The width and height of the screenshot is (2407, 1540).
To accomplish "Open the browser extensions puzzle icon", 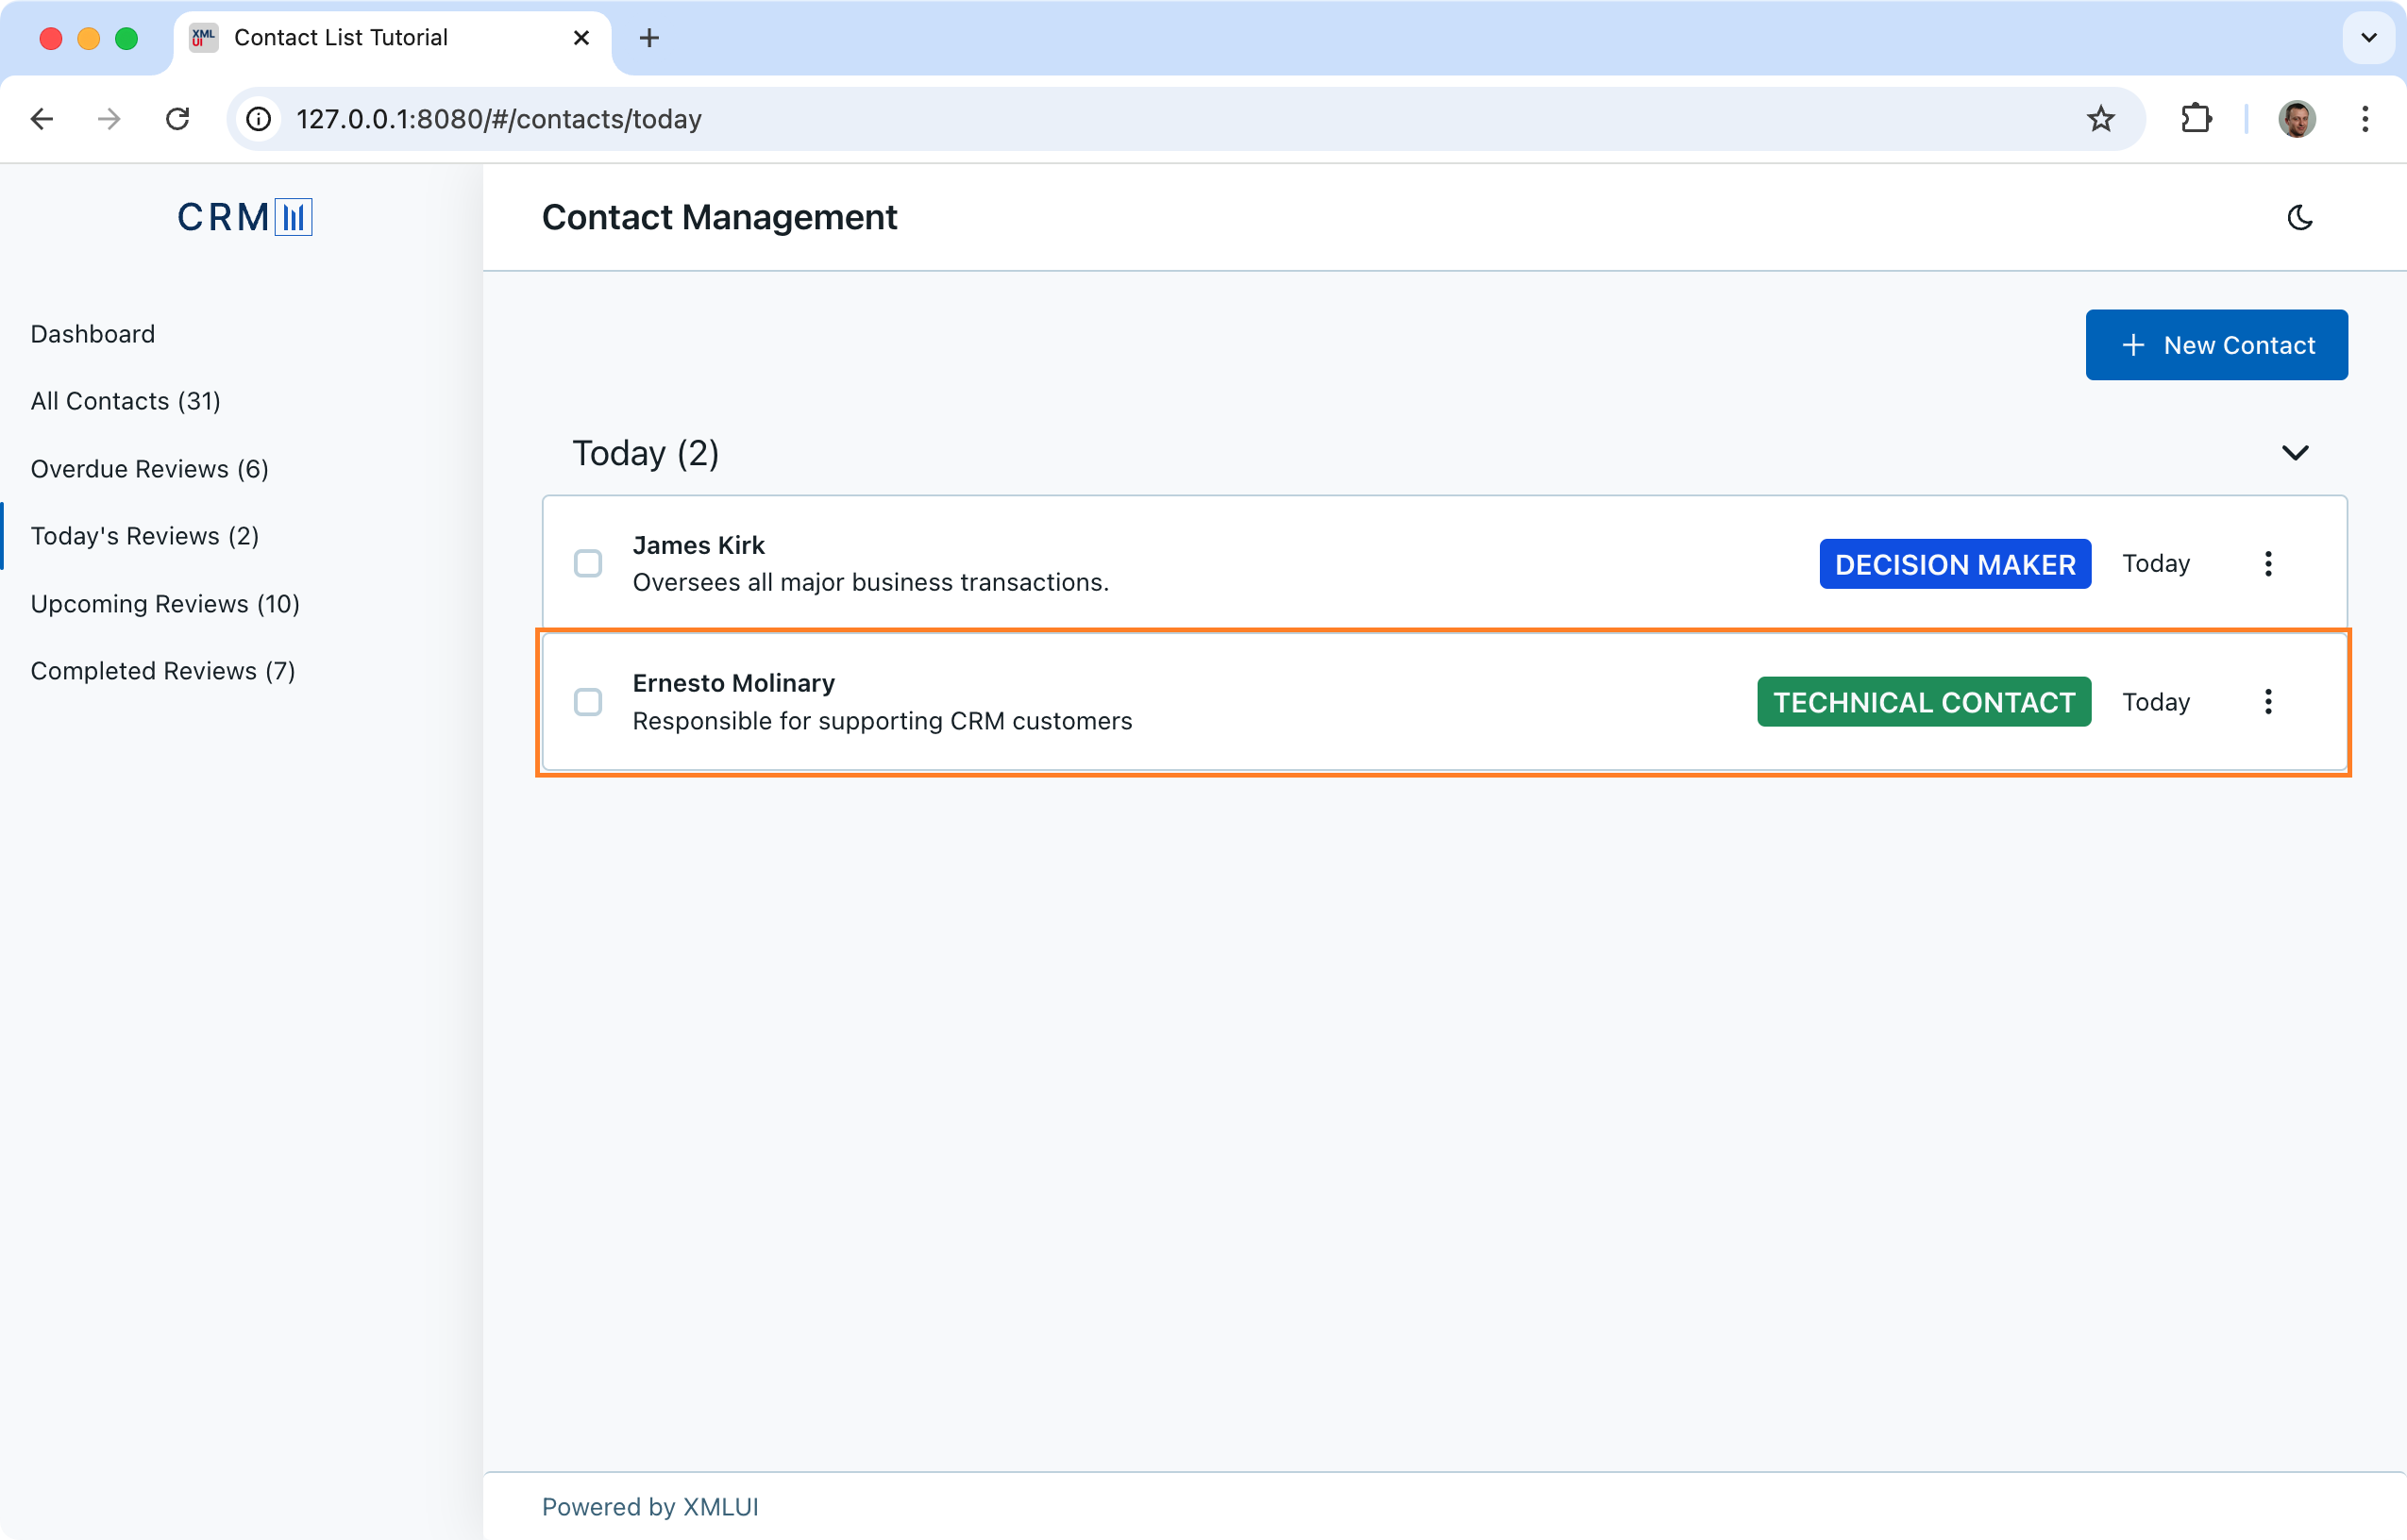I will click(x=2195, y=119).
